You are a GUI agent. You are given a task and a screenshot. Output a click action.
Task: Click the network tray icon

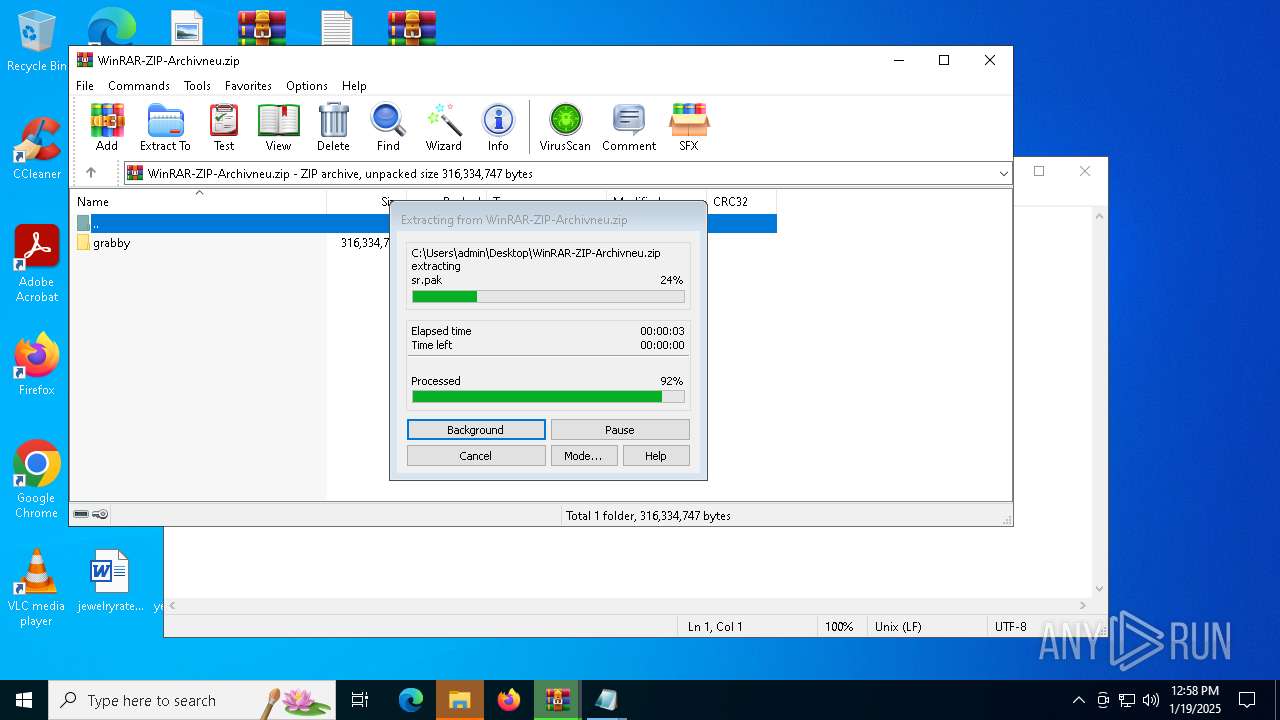(1127, 700)
